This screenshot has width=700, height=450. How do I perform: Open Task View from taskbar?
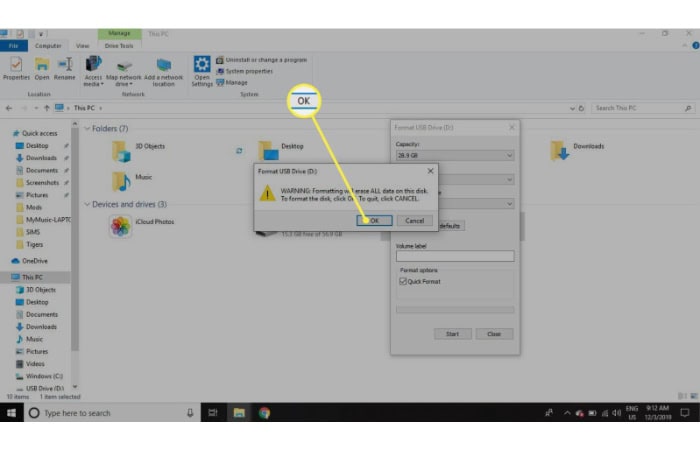[213, 413]
